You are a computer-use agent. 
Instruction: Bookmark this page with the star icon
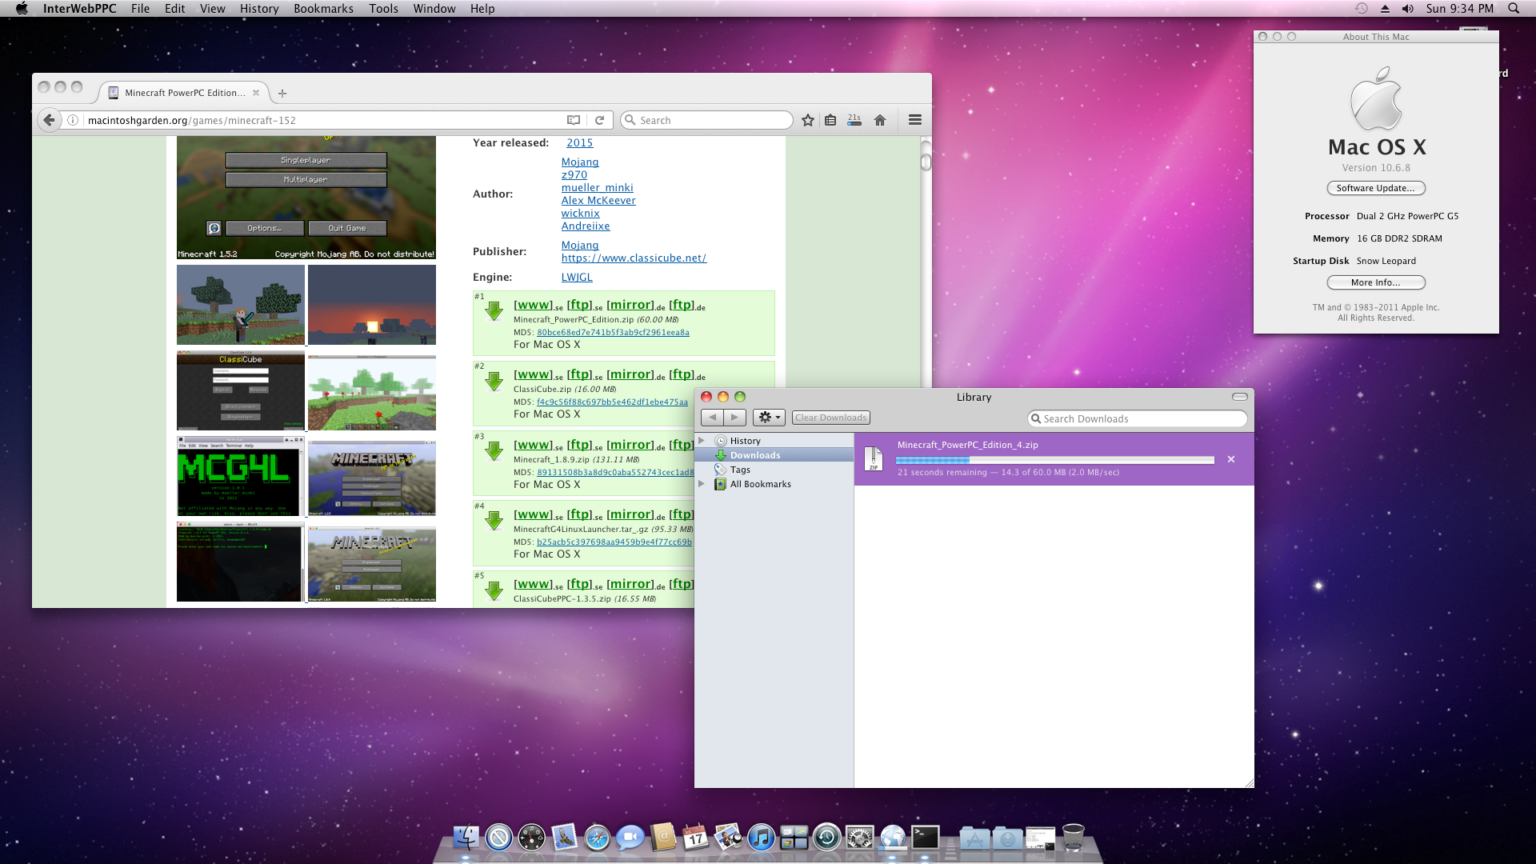(808, 119)
